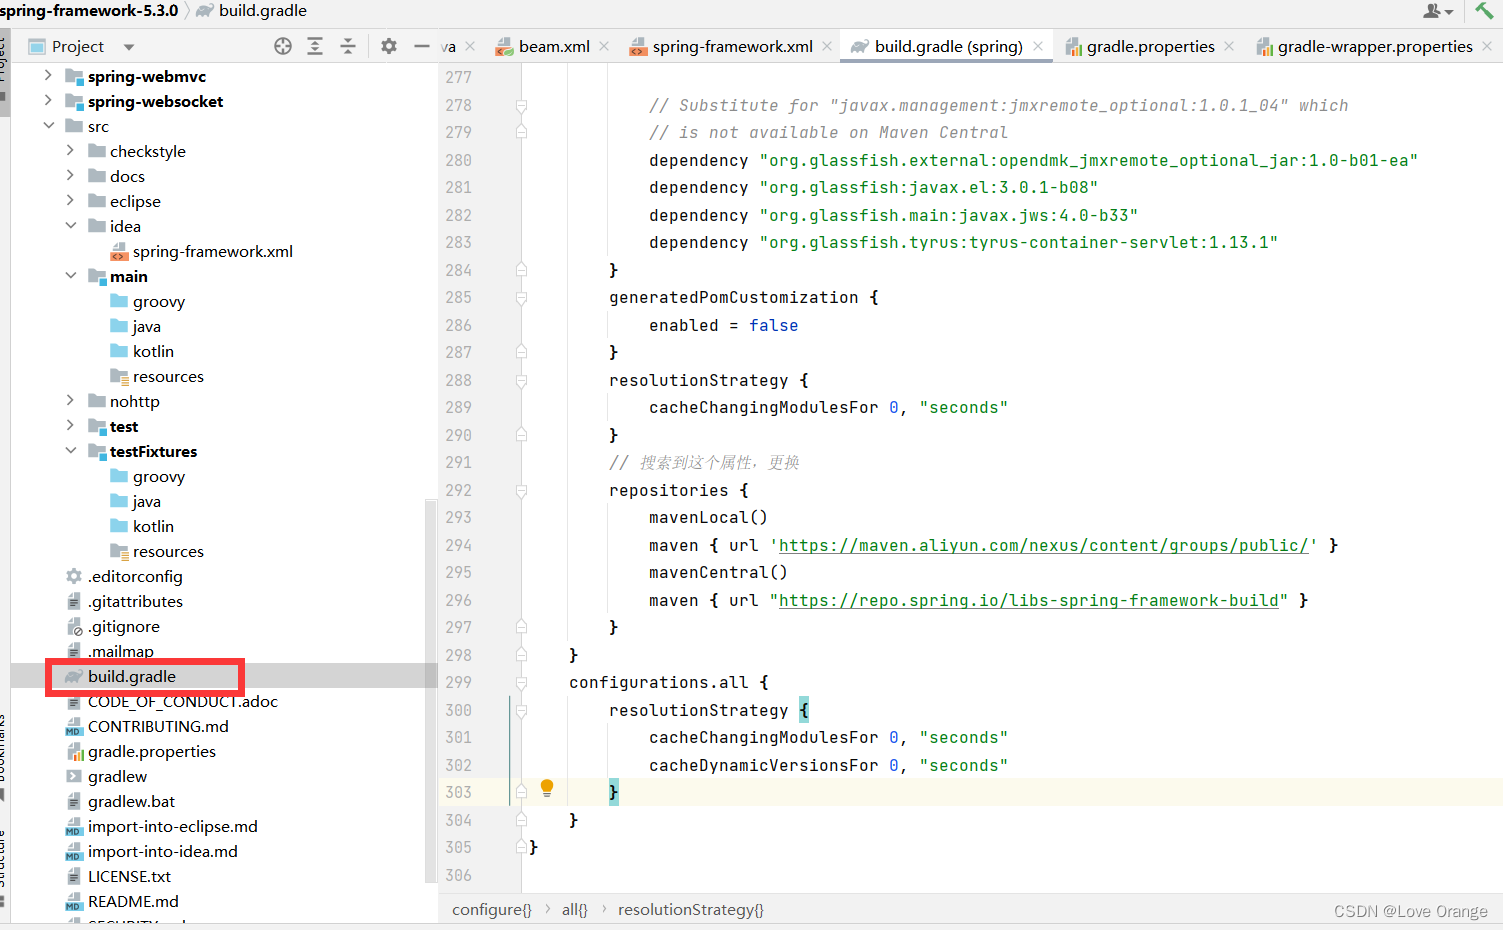
Task: Select import-into-idea.md file
Action: point(162,851)
